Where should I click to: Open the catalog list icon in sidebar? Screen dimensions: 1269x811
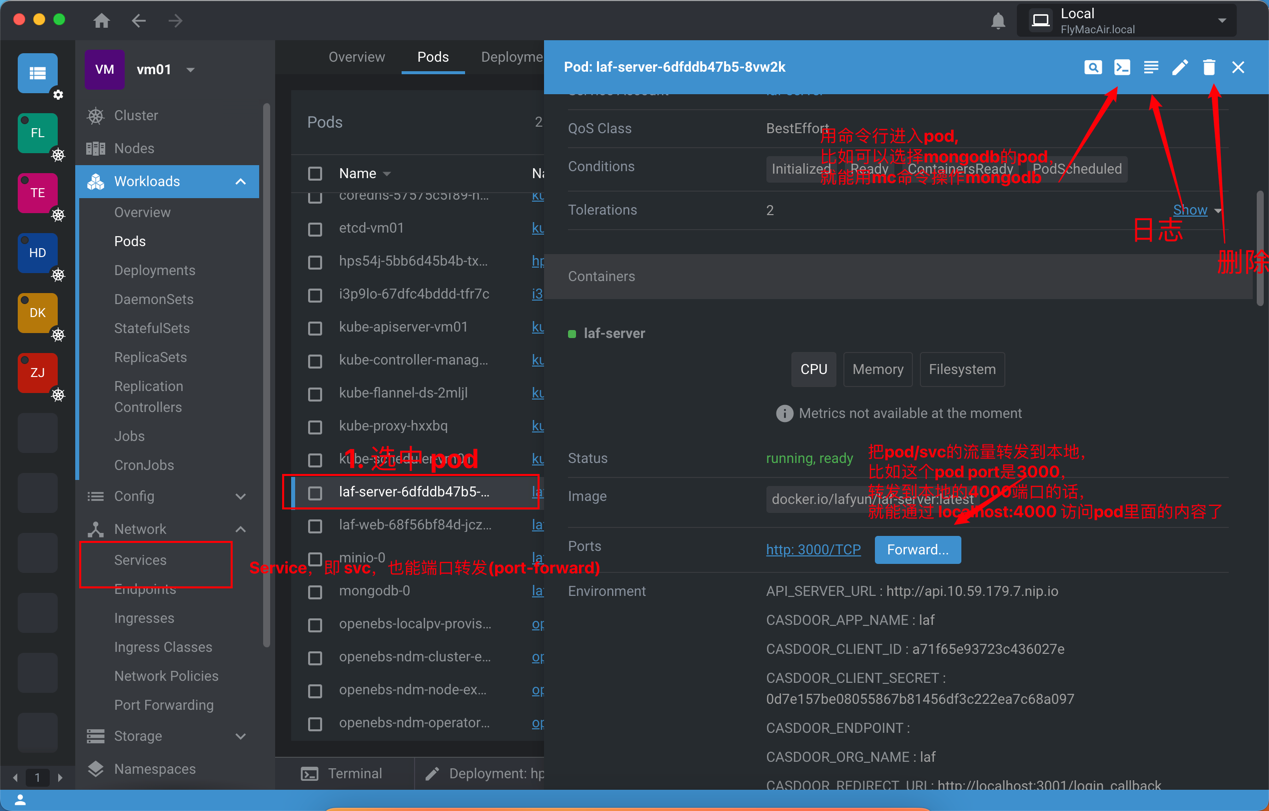tap(37, 73)
